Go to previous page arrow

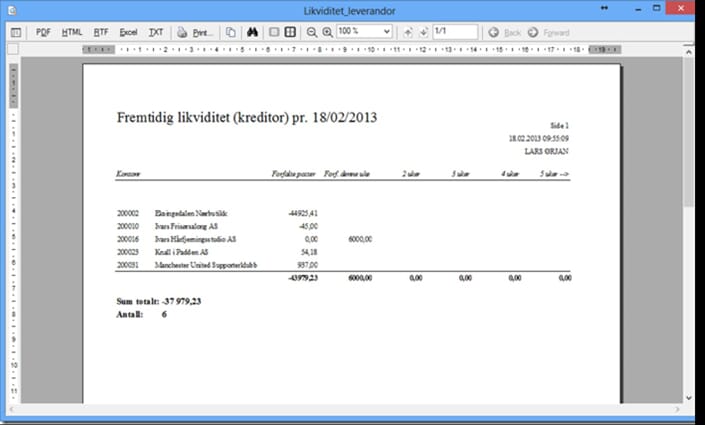coord(408,32)
